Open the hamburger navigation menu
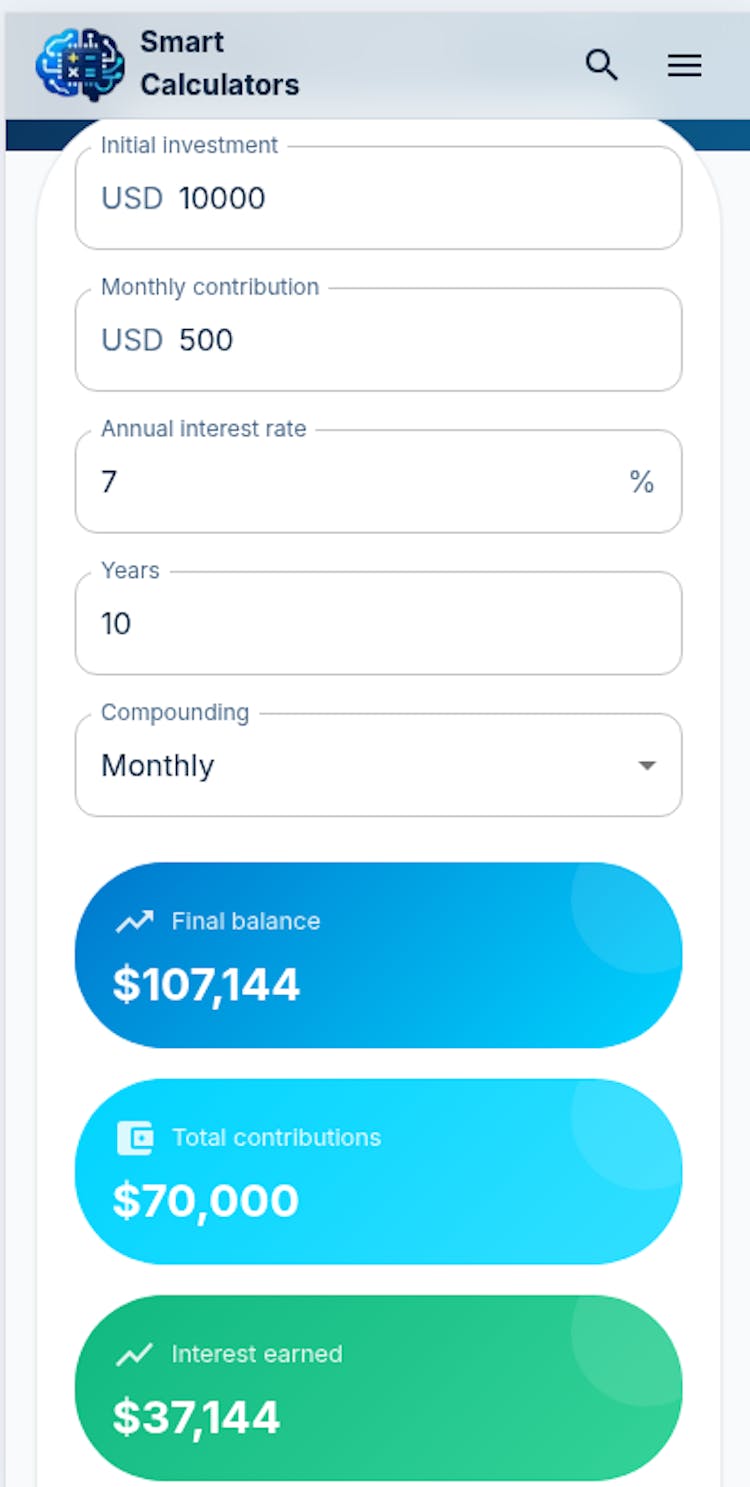 [x=684, y=66]
